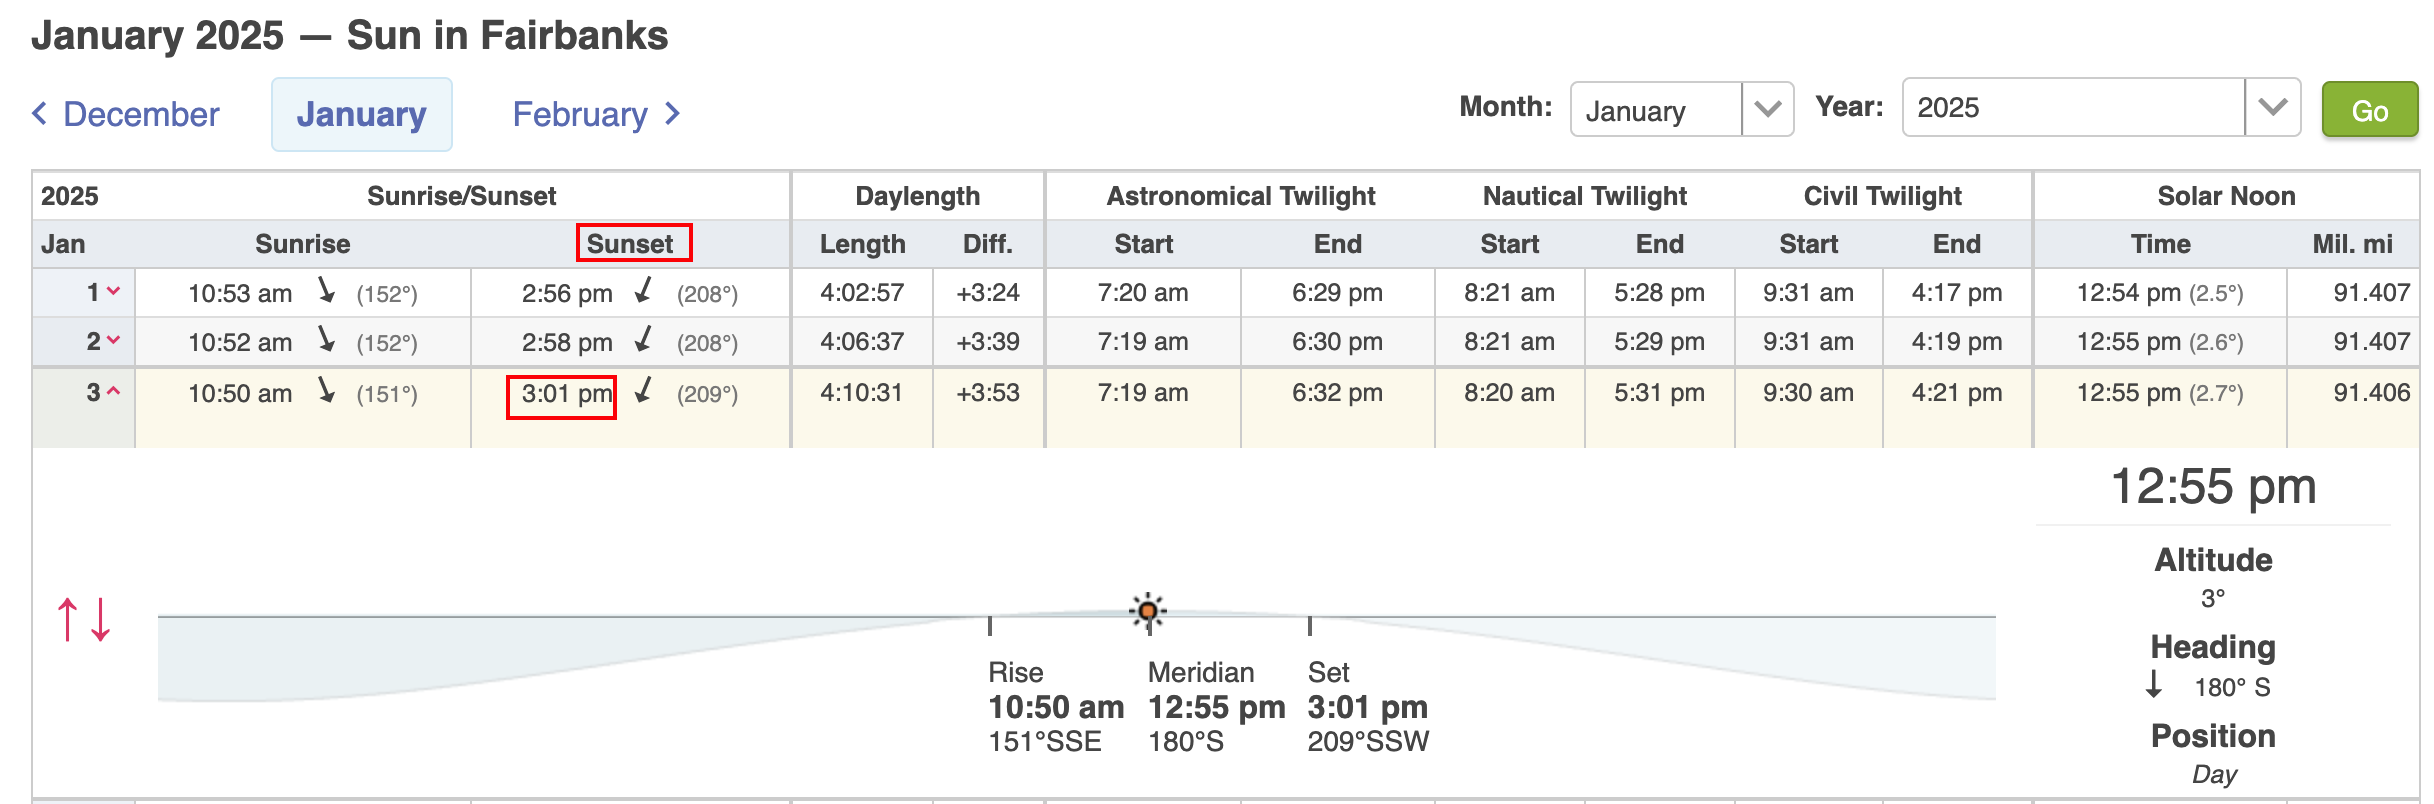Viewport: 2434px width, 804px height.
Task: Go to the December month link
Action: coord(141,114)
